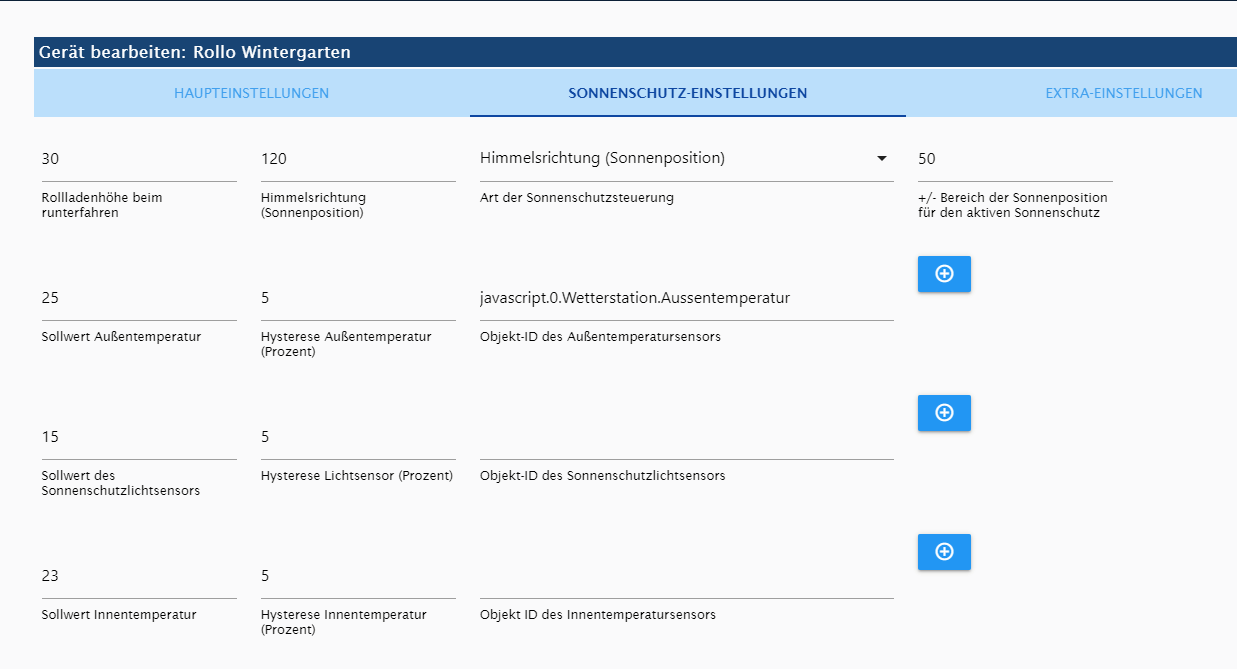Viewport: 1237px width, 669px height.
Task: Edit Sollwert des Sonnenschutzlichtsensors field
Action: point(139,437)
